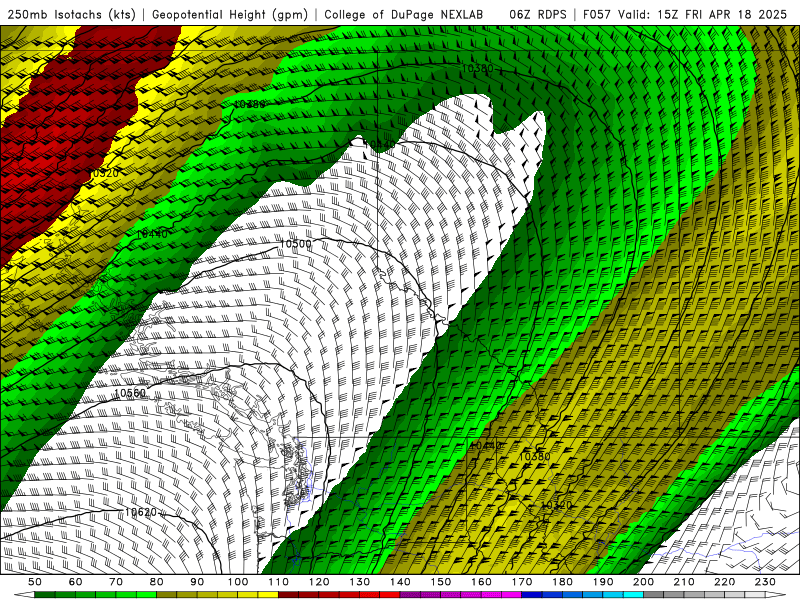
Task: Pick the bright green swatch under the 80 label
Action: point(146,595)
